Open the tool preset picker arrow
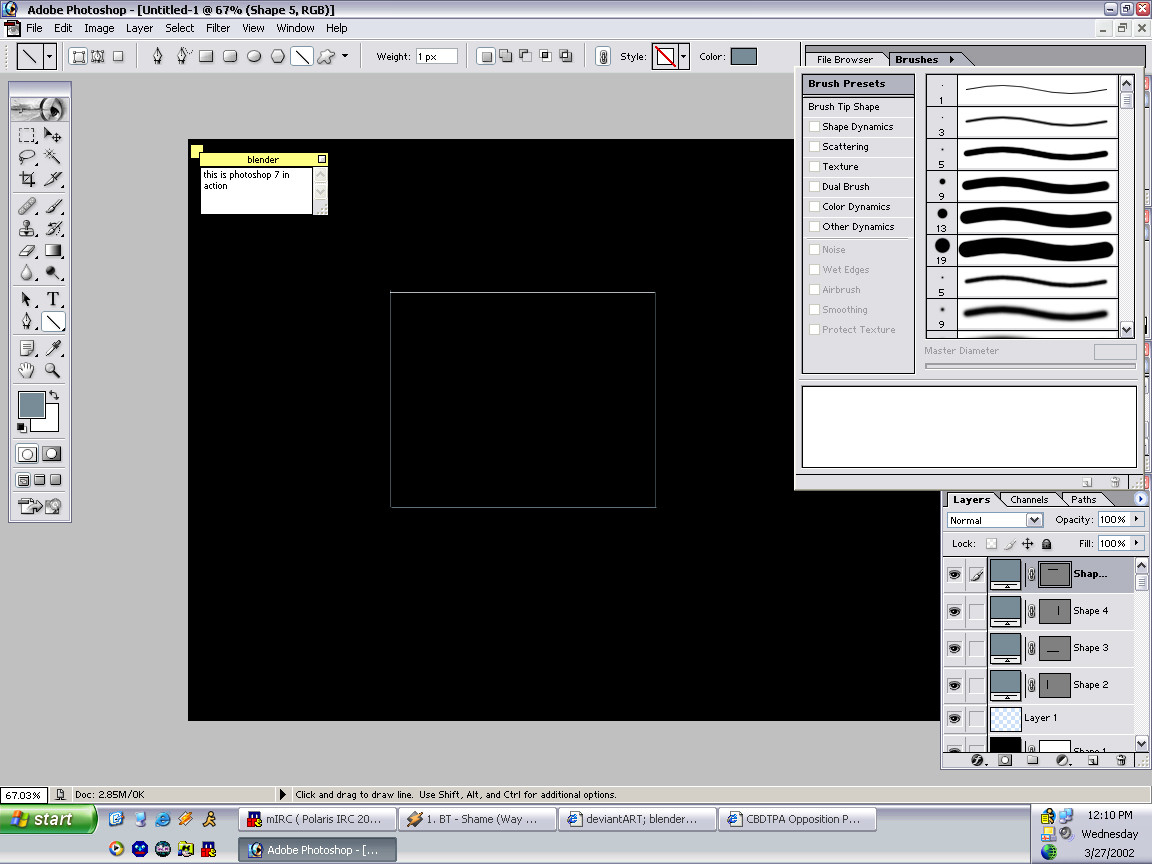 coord(49,57)
